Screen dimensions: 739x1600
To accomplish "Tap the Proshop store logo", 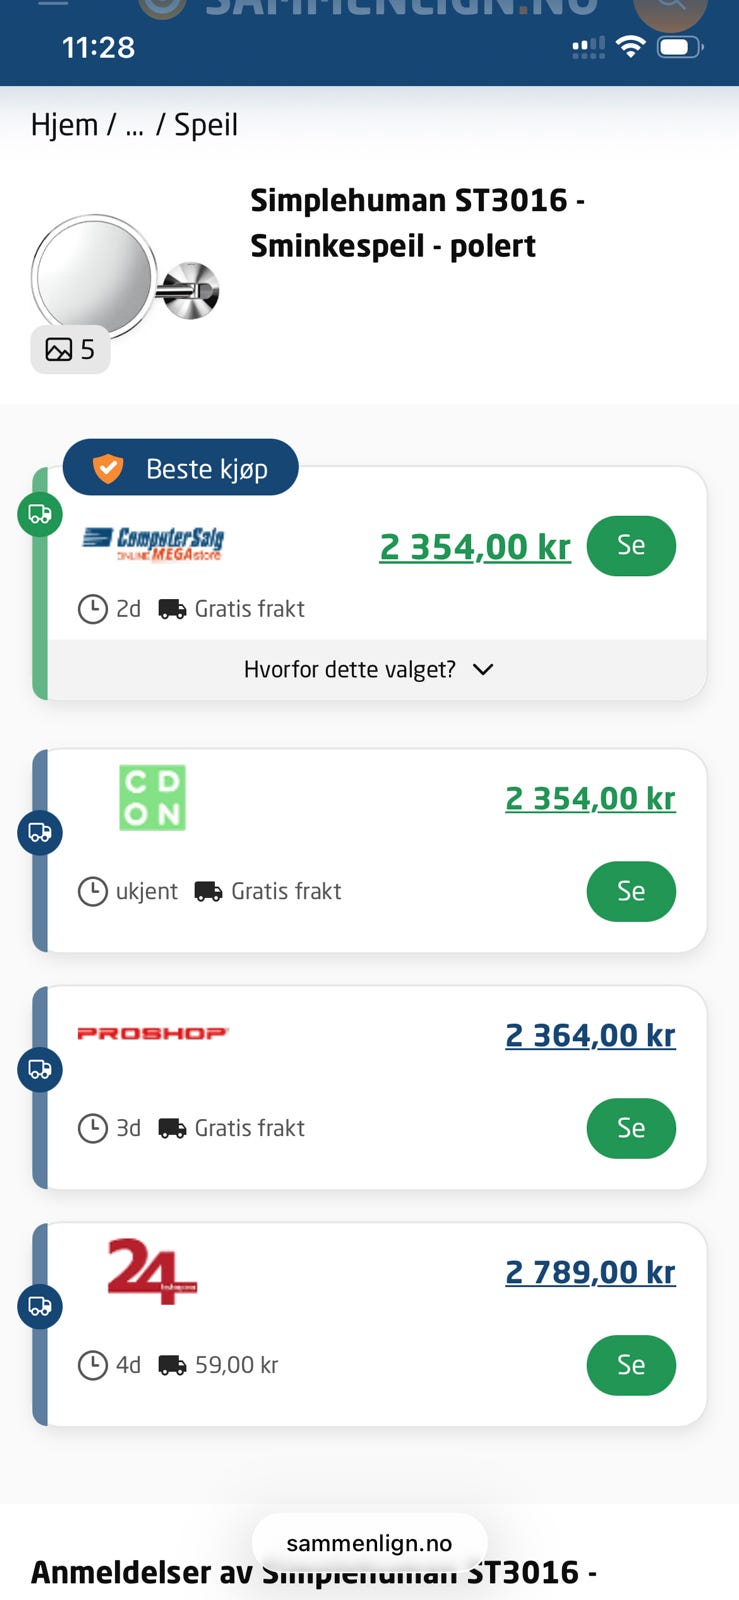I will click(153, 1033).
